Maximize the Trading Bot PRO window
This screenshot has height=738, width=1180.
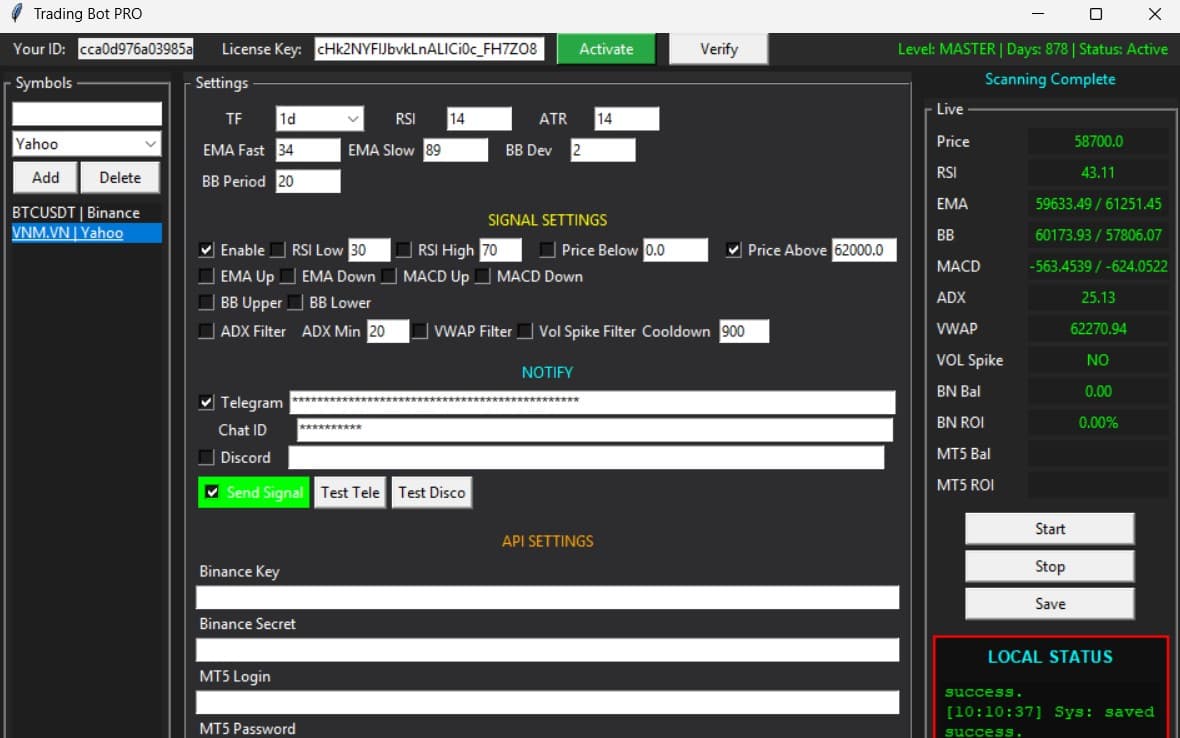1096,14
